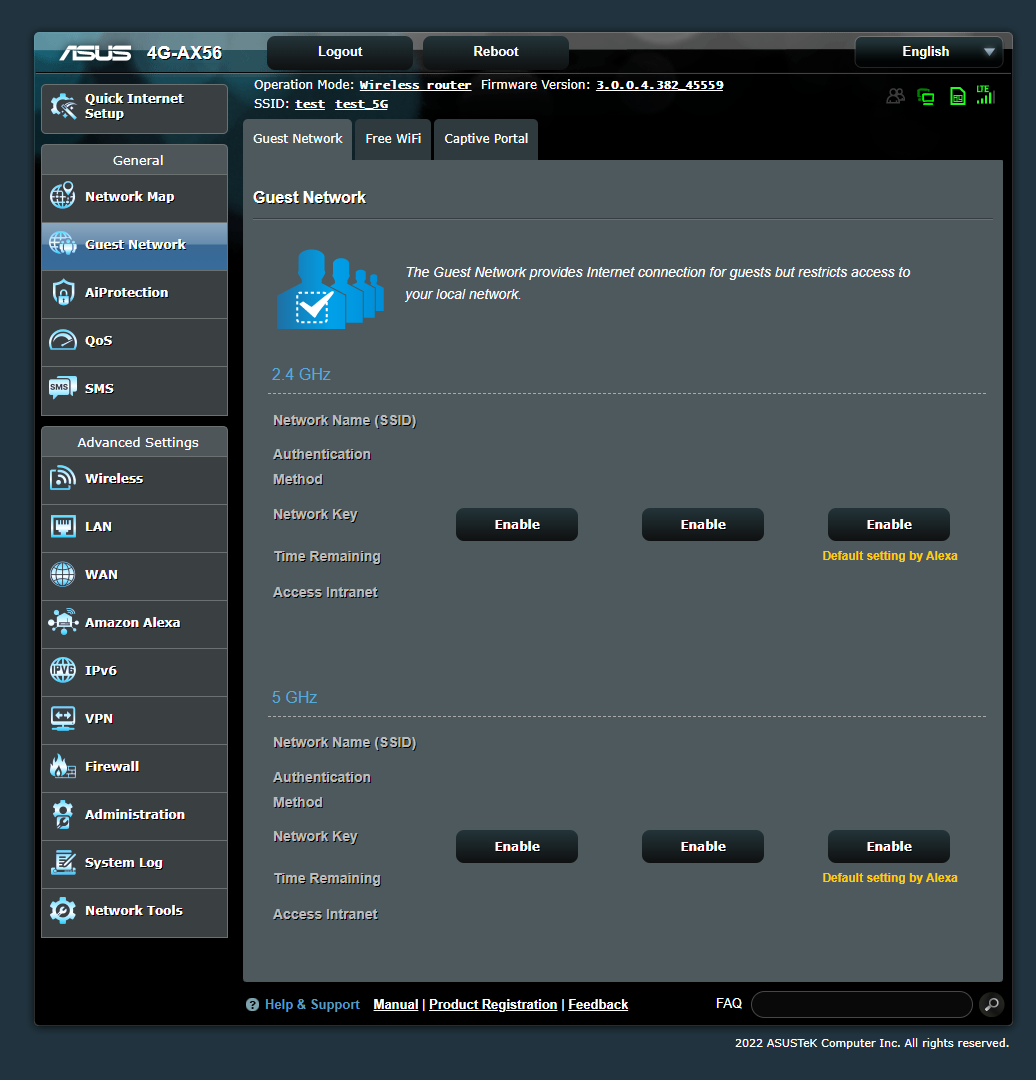This screenshot has width=1036, height=1080.
Task: Click into the FAQ search field
Action: click(x=862, y=1004)
